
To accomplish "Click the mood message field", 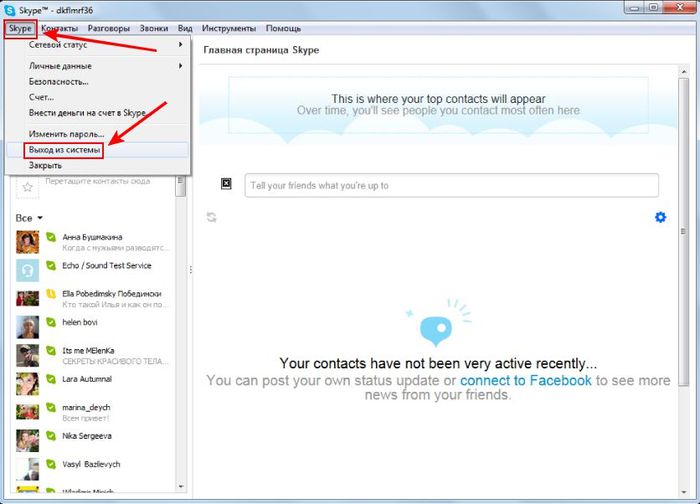I will (x=451, y=185).
